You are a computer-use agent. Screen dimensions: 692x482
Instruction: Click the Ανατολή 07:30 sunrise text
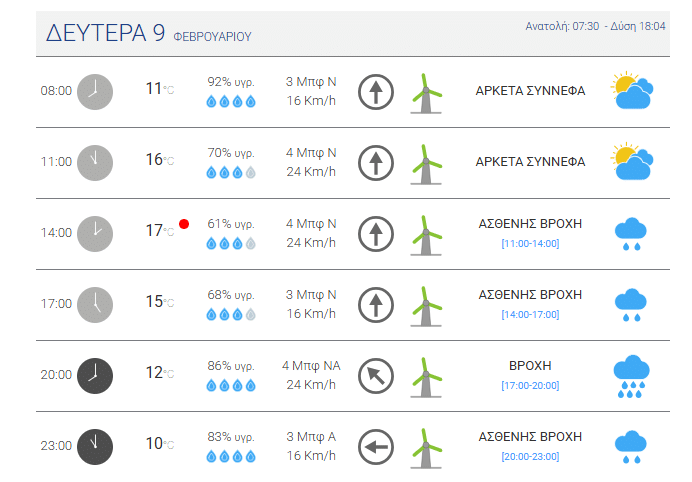562,26
